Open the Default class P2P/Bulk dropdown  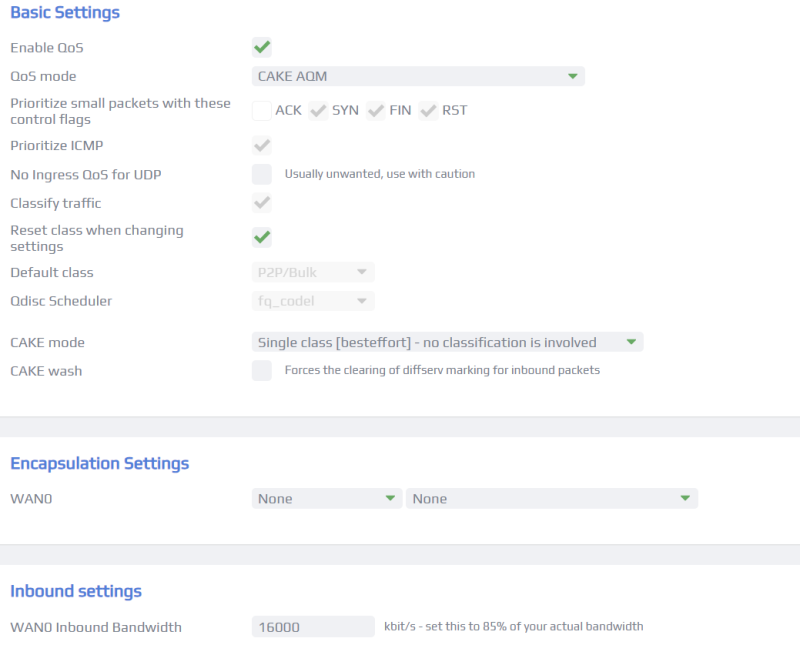pyautogui.click(x=313, y=272)
